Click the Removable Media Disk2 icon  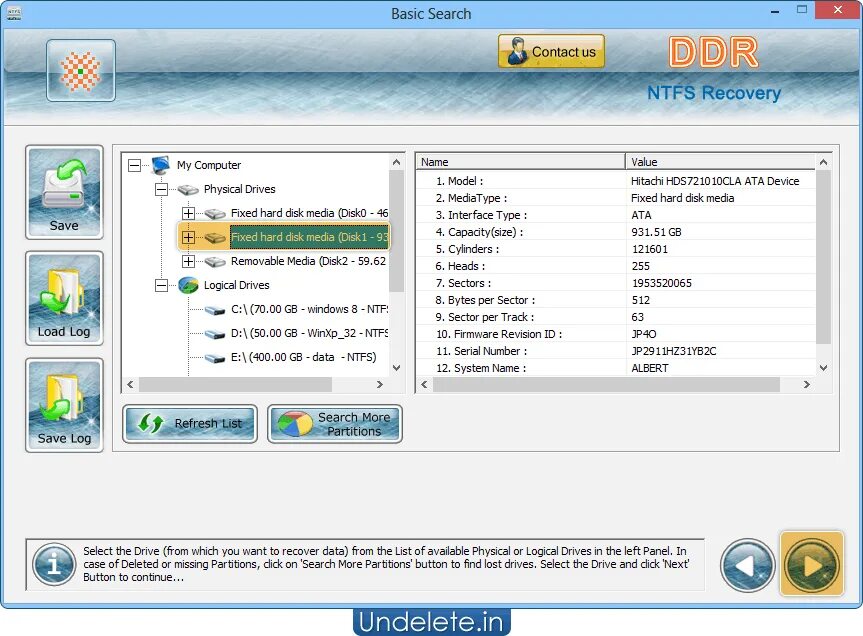(215, 261)
